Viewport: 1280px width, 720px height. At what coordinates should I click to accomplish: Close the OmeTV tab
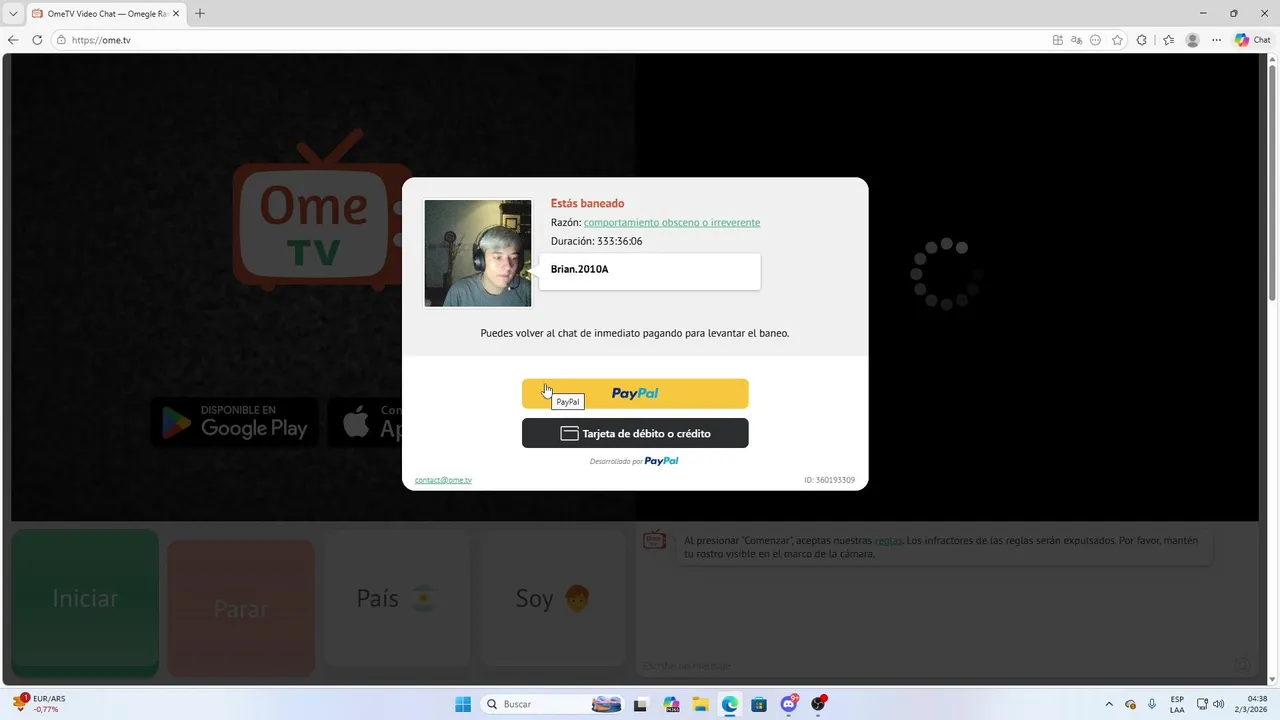pyautogui.click(x=177, y=13)
